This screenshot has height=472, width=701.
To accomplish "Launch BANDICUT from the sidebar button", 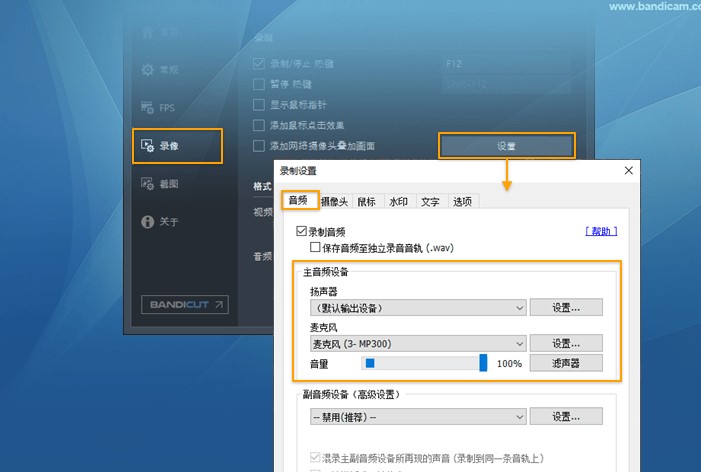I will pyautogui.click(x=185, y=304).
